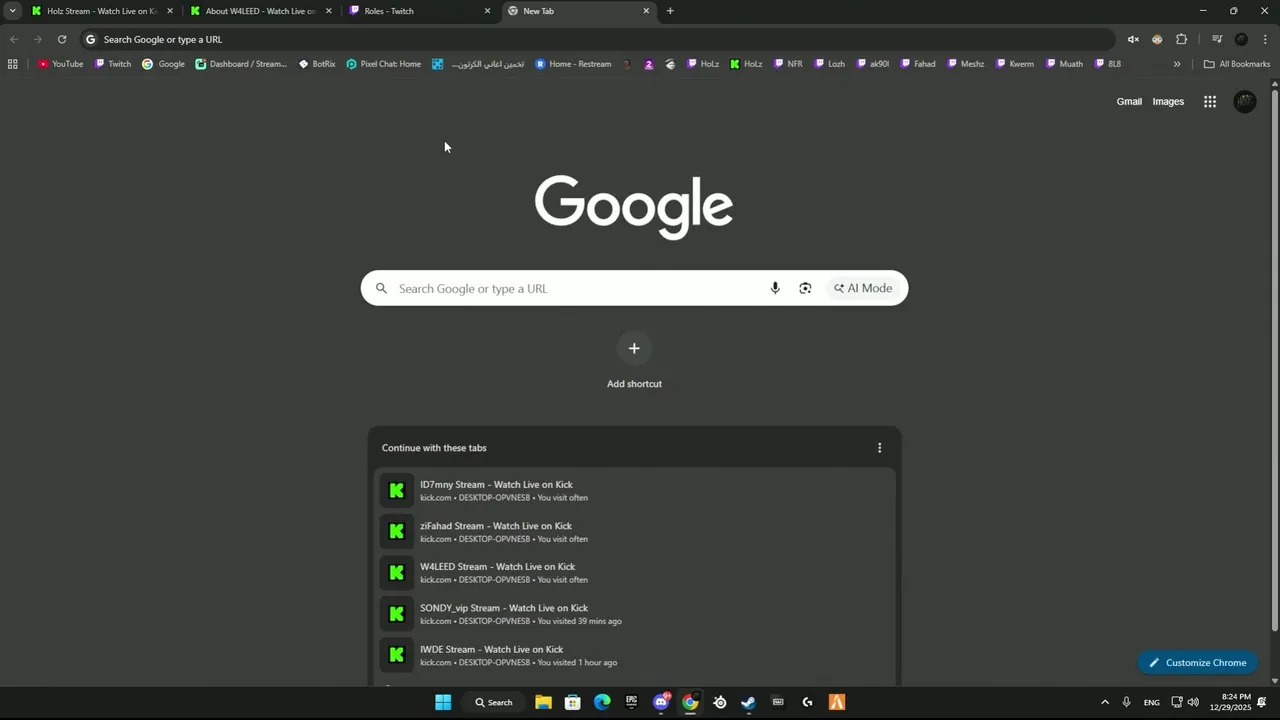Open ID7mny Stream from continue tabs

[634, 490]
